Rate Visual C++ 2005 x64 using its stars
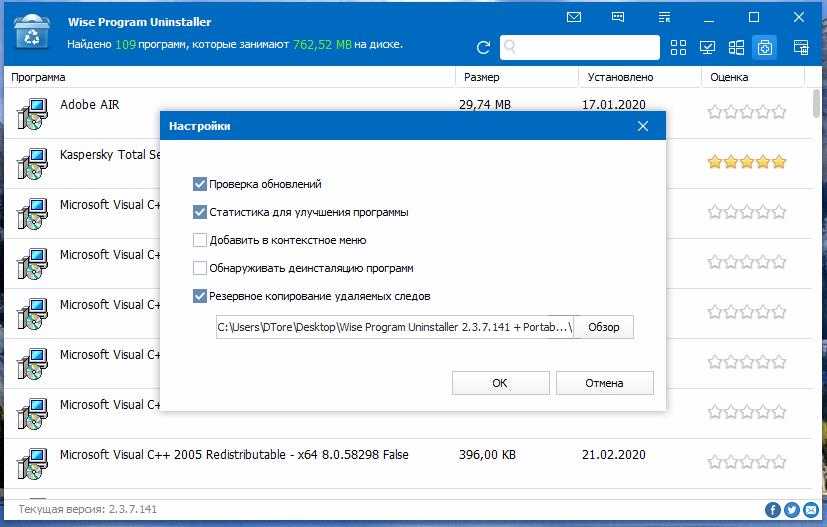 pos(746,462)
